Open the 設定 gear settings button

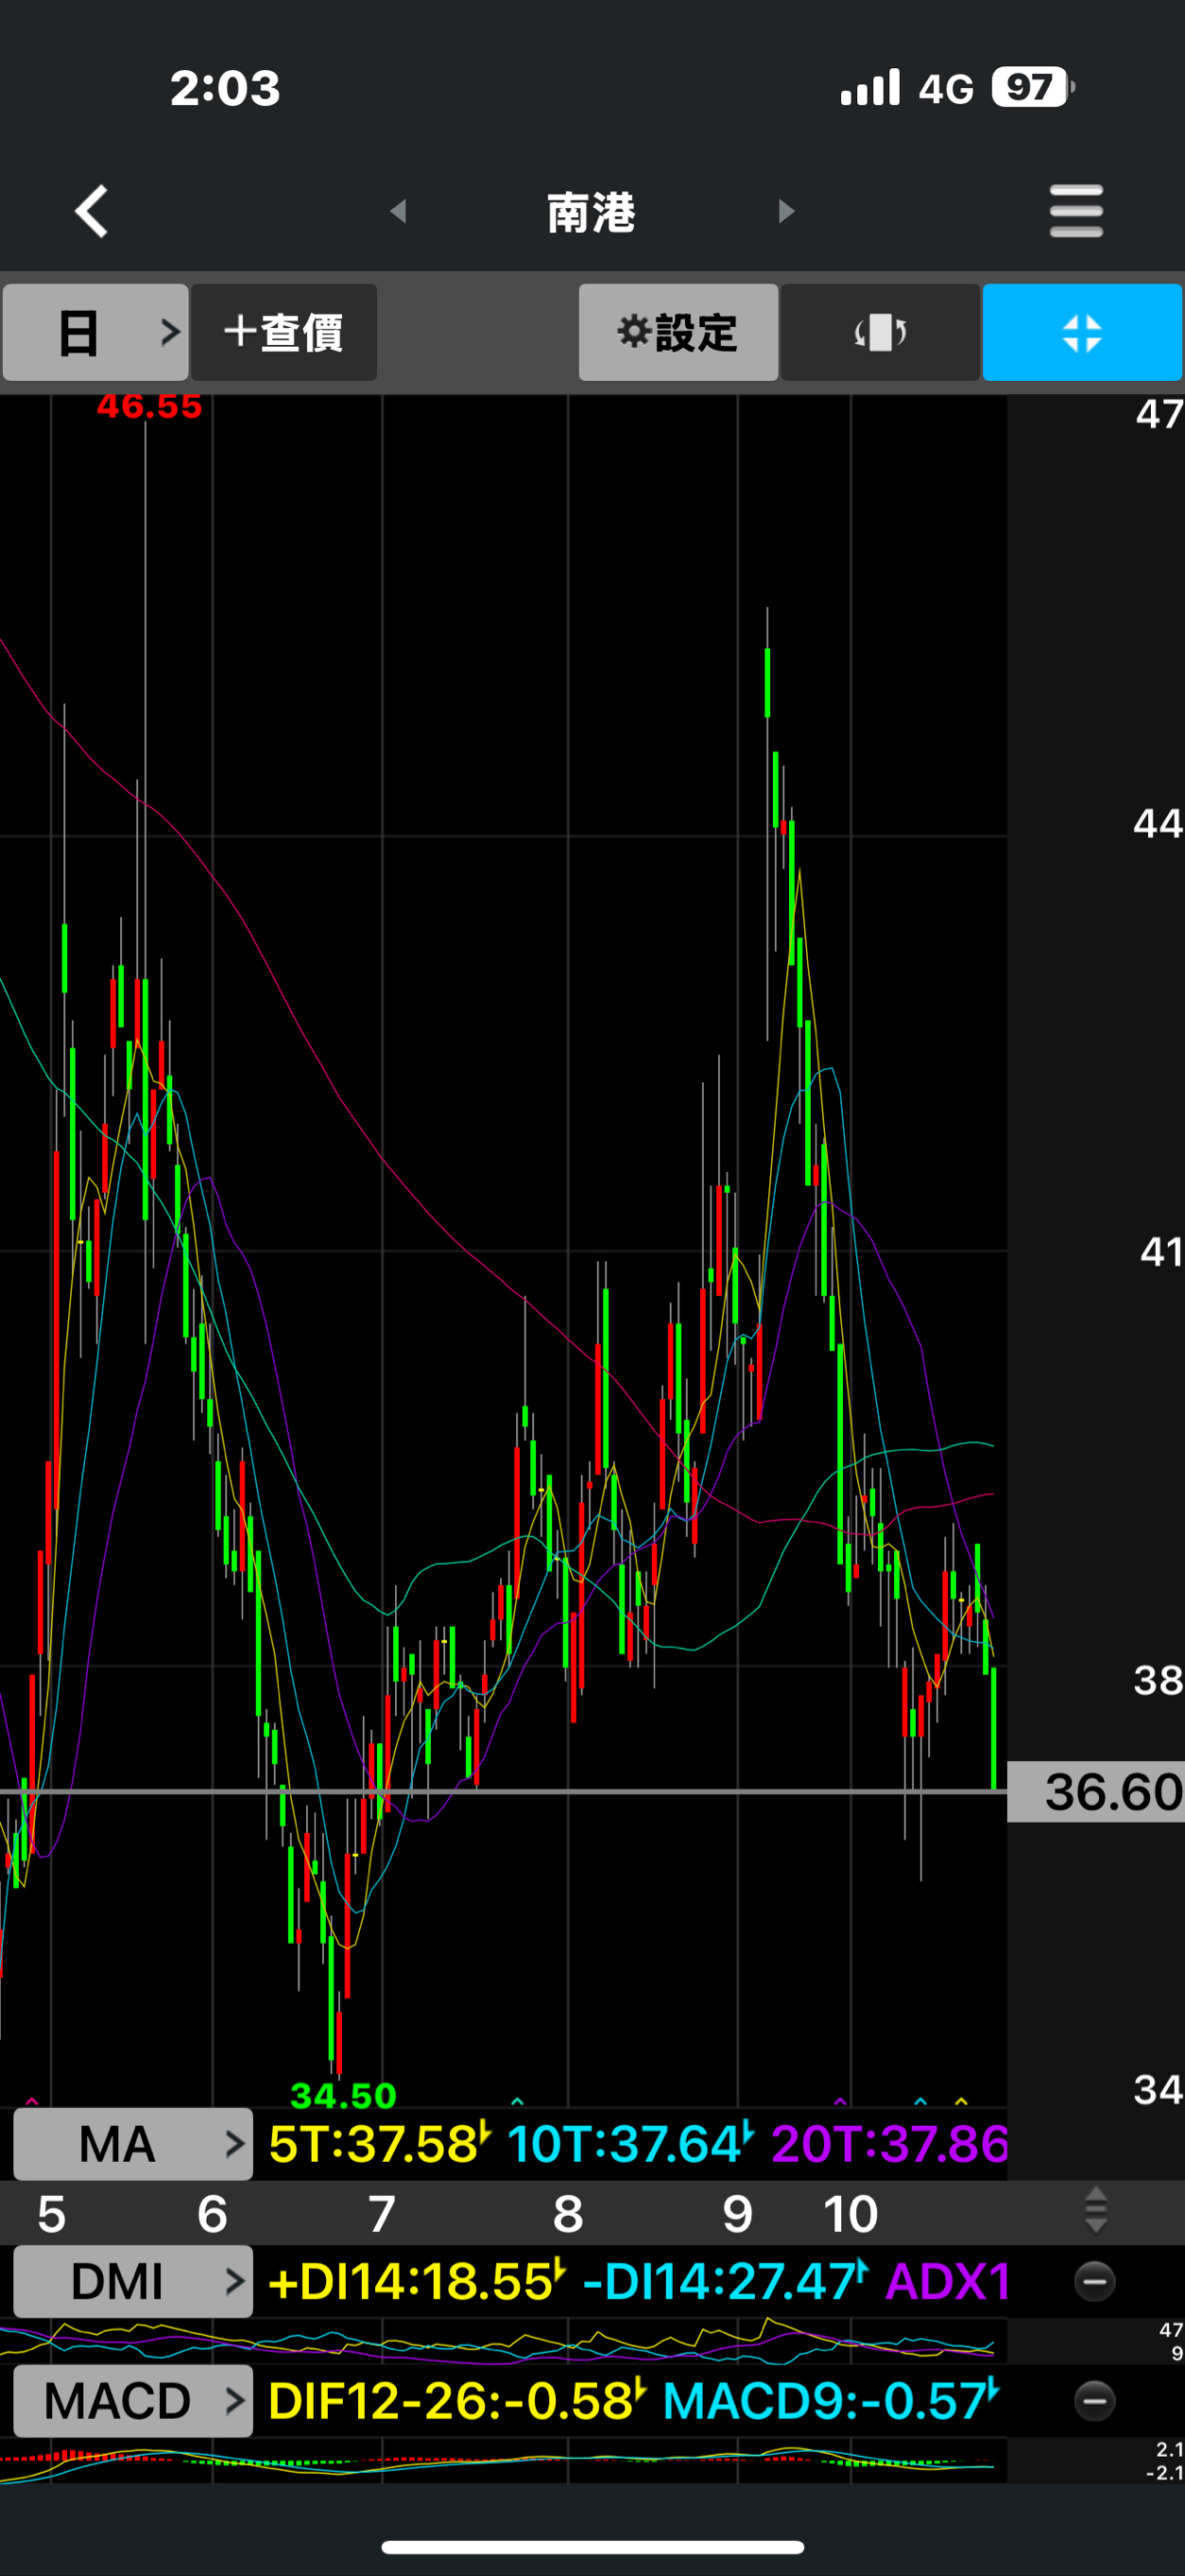click(678, 332)
